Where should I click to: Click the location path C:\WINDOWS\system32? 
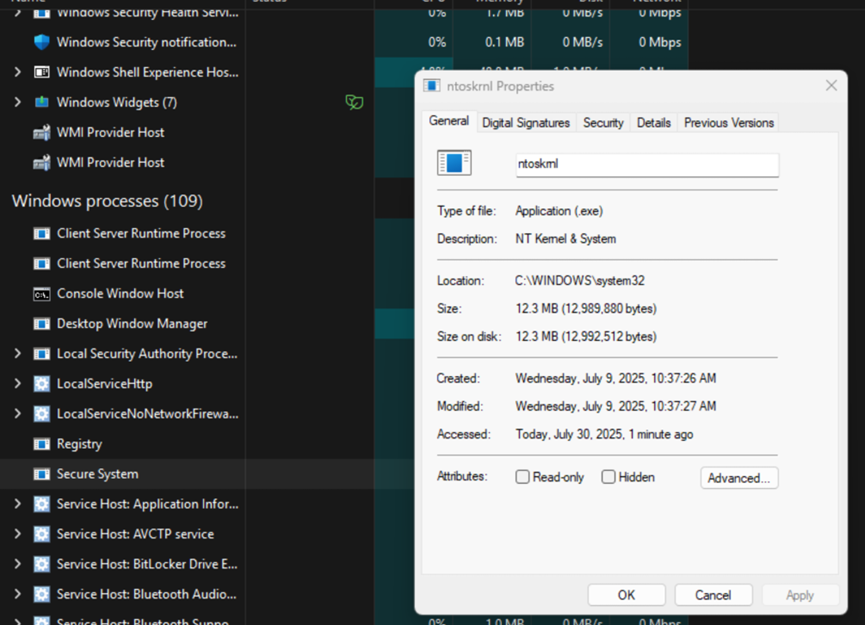(x=579, y=281)
